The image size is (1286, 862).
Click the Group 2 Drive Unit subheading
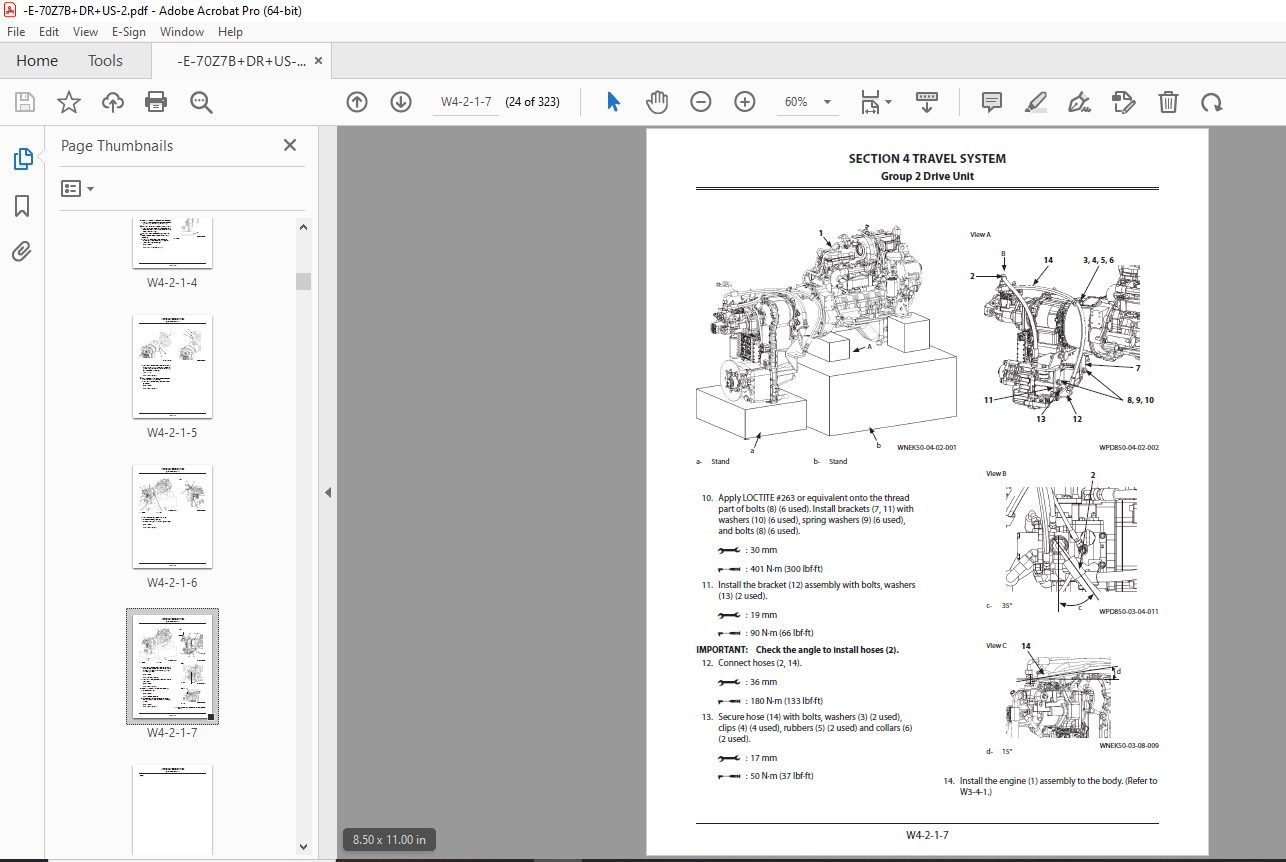pos(927,176)
